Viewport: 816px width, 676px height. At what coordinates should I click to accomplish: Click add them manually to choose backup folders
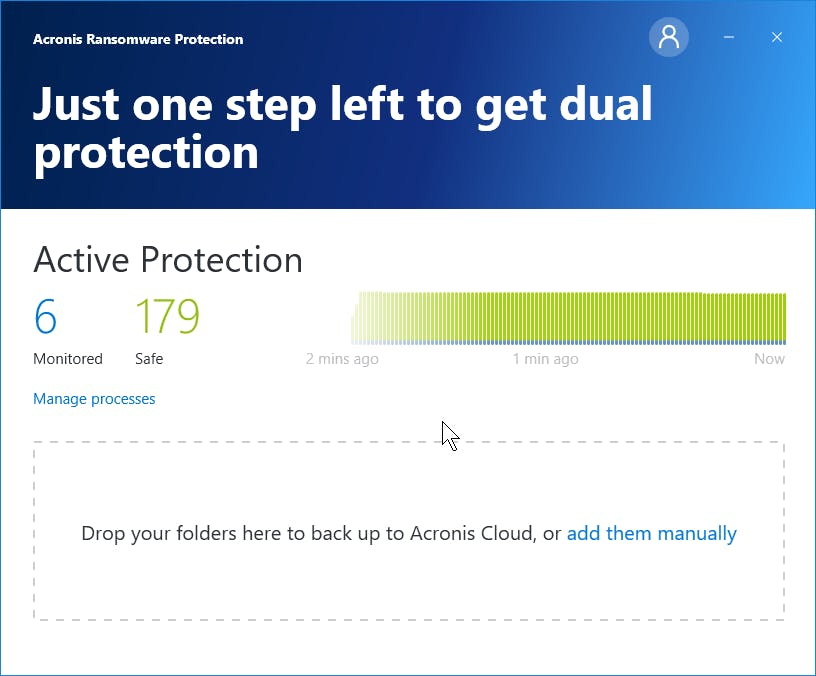(652, 533)
